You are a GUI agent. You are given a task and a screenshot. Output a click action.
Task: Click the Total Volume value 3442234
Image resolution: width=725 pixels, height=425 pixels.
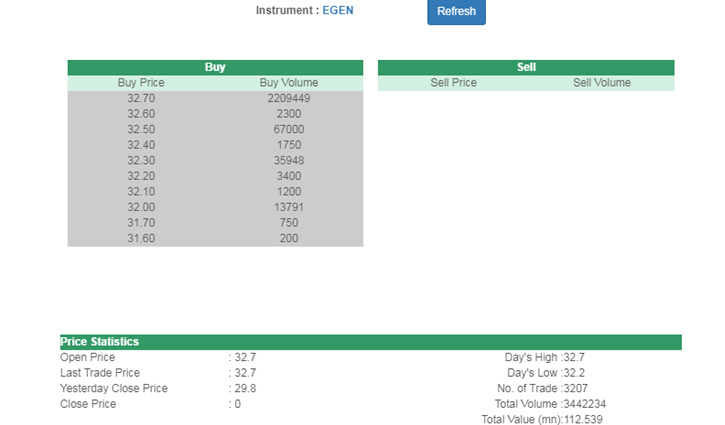pos(584,404)
